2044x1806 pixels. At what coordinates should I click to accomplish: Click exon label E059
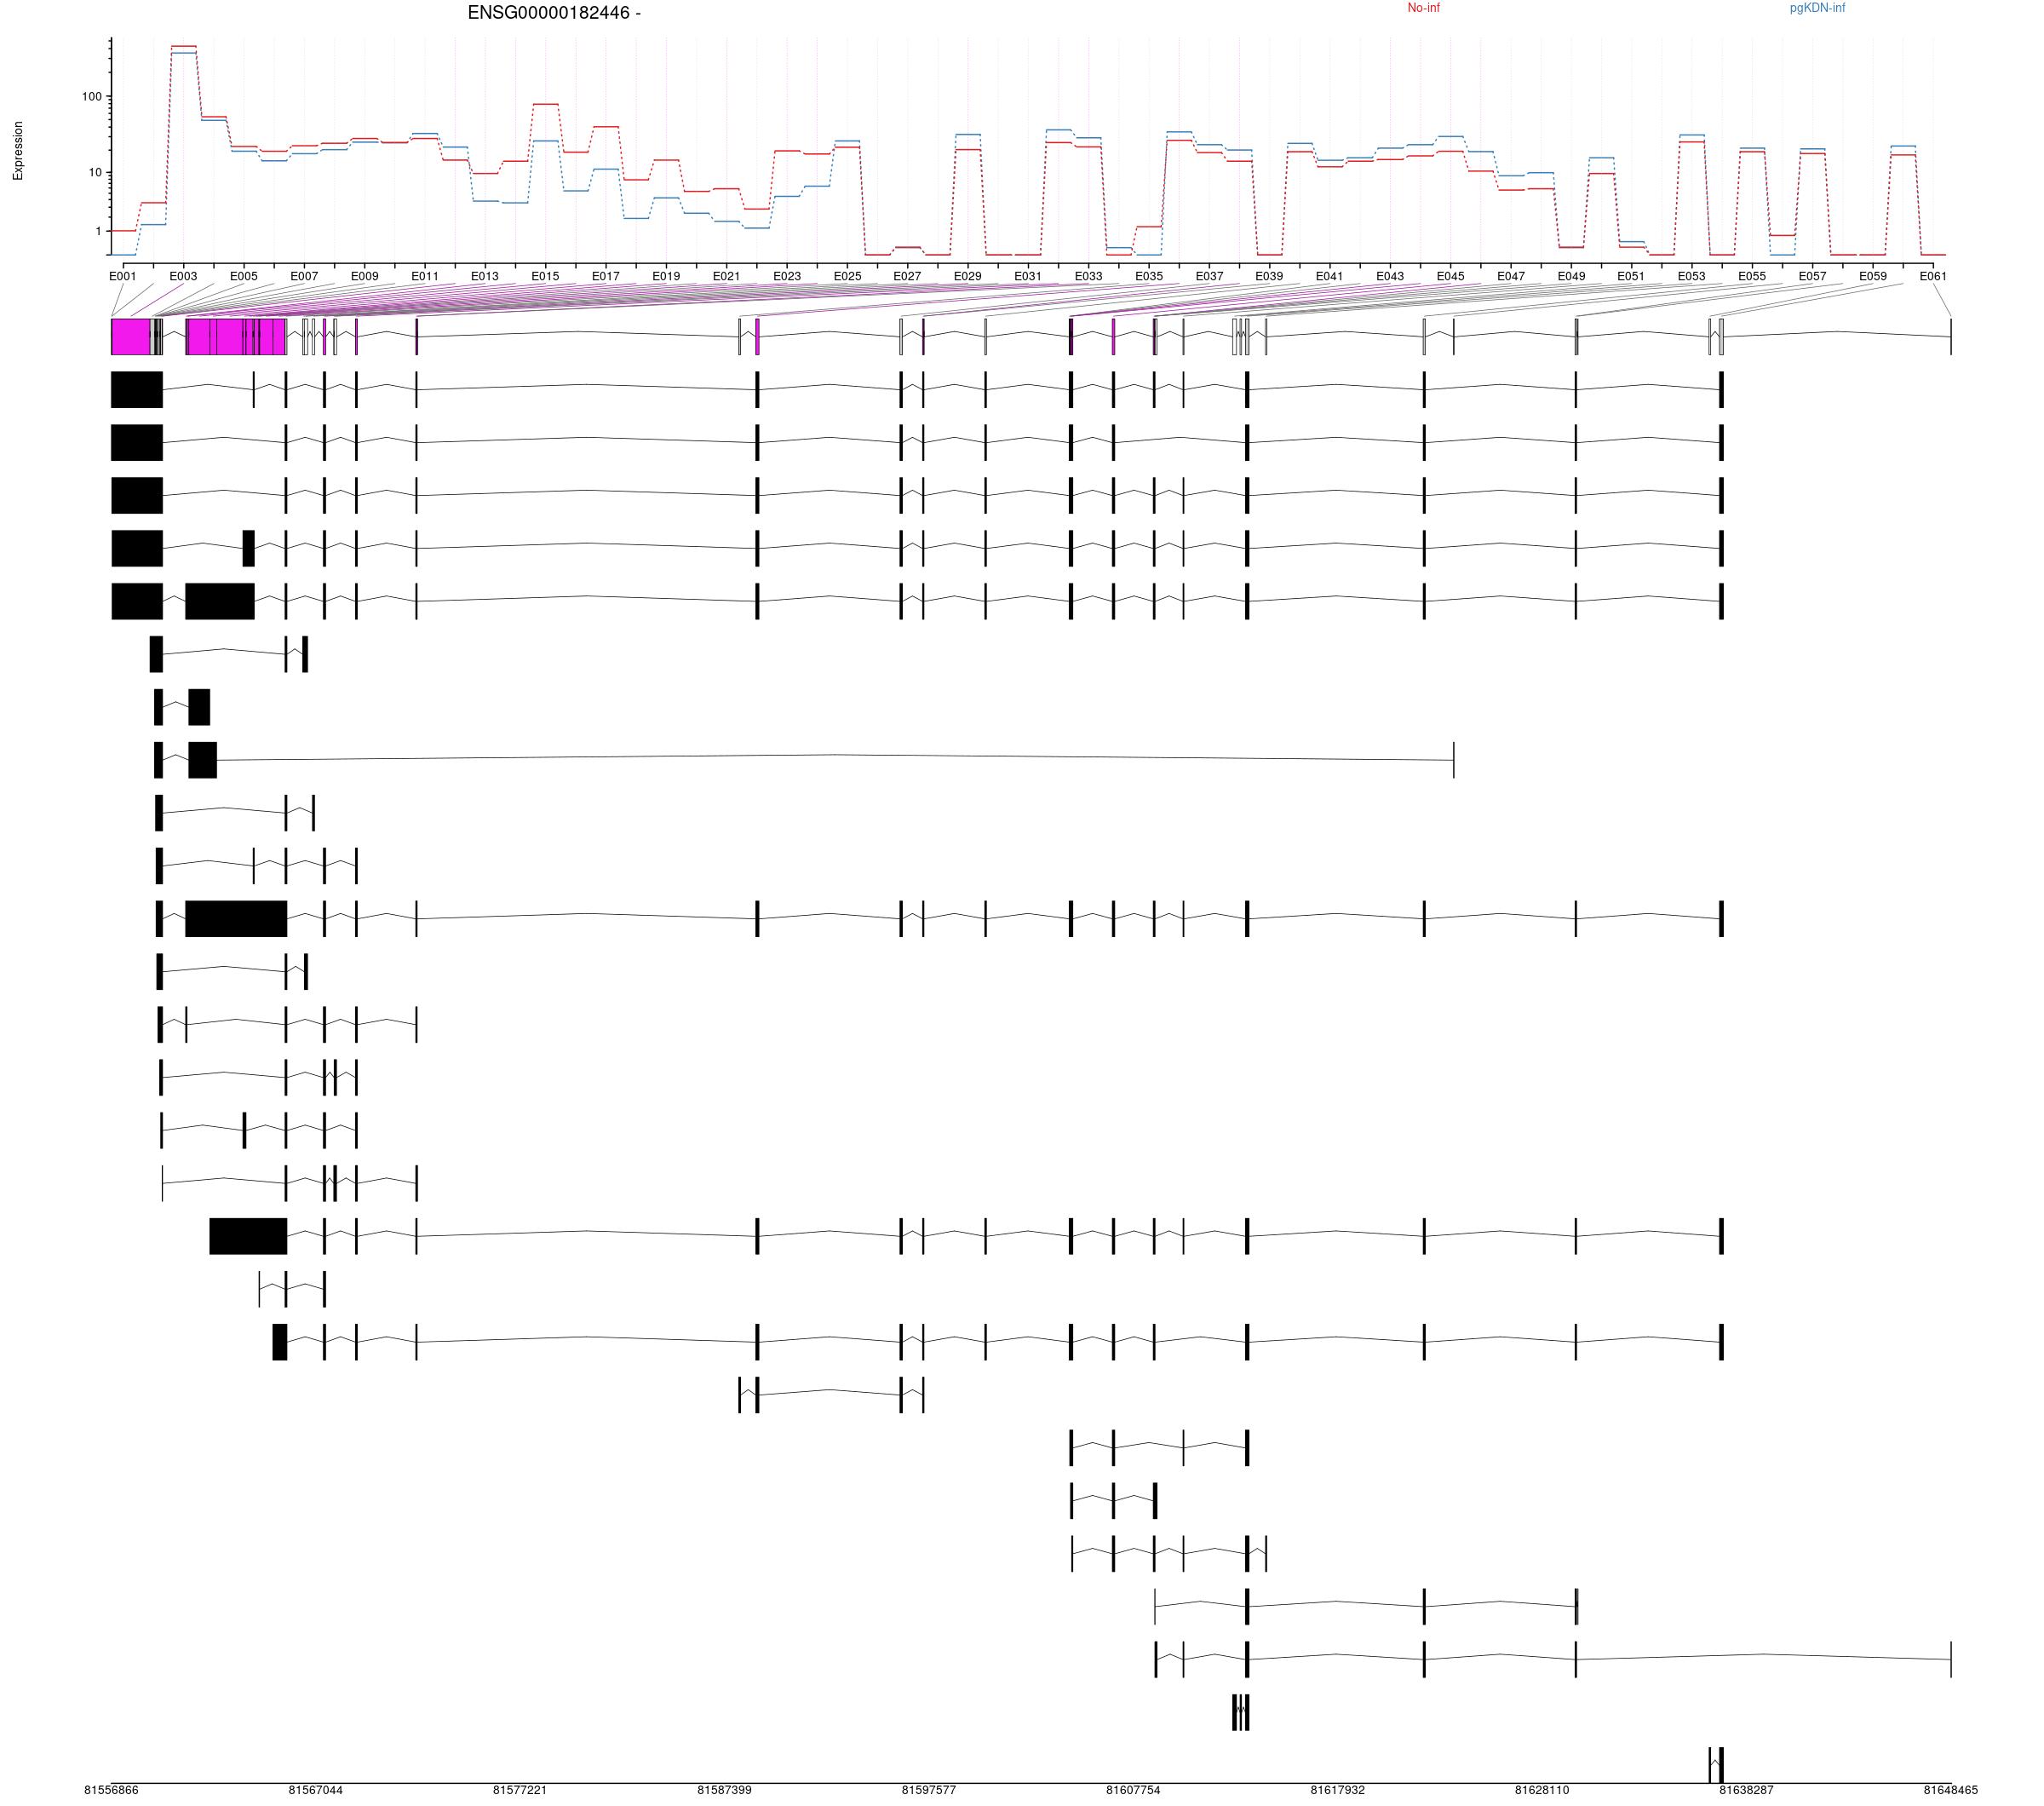tap(1873, 276)
